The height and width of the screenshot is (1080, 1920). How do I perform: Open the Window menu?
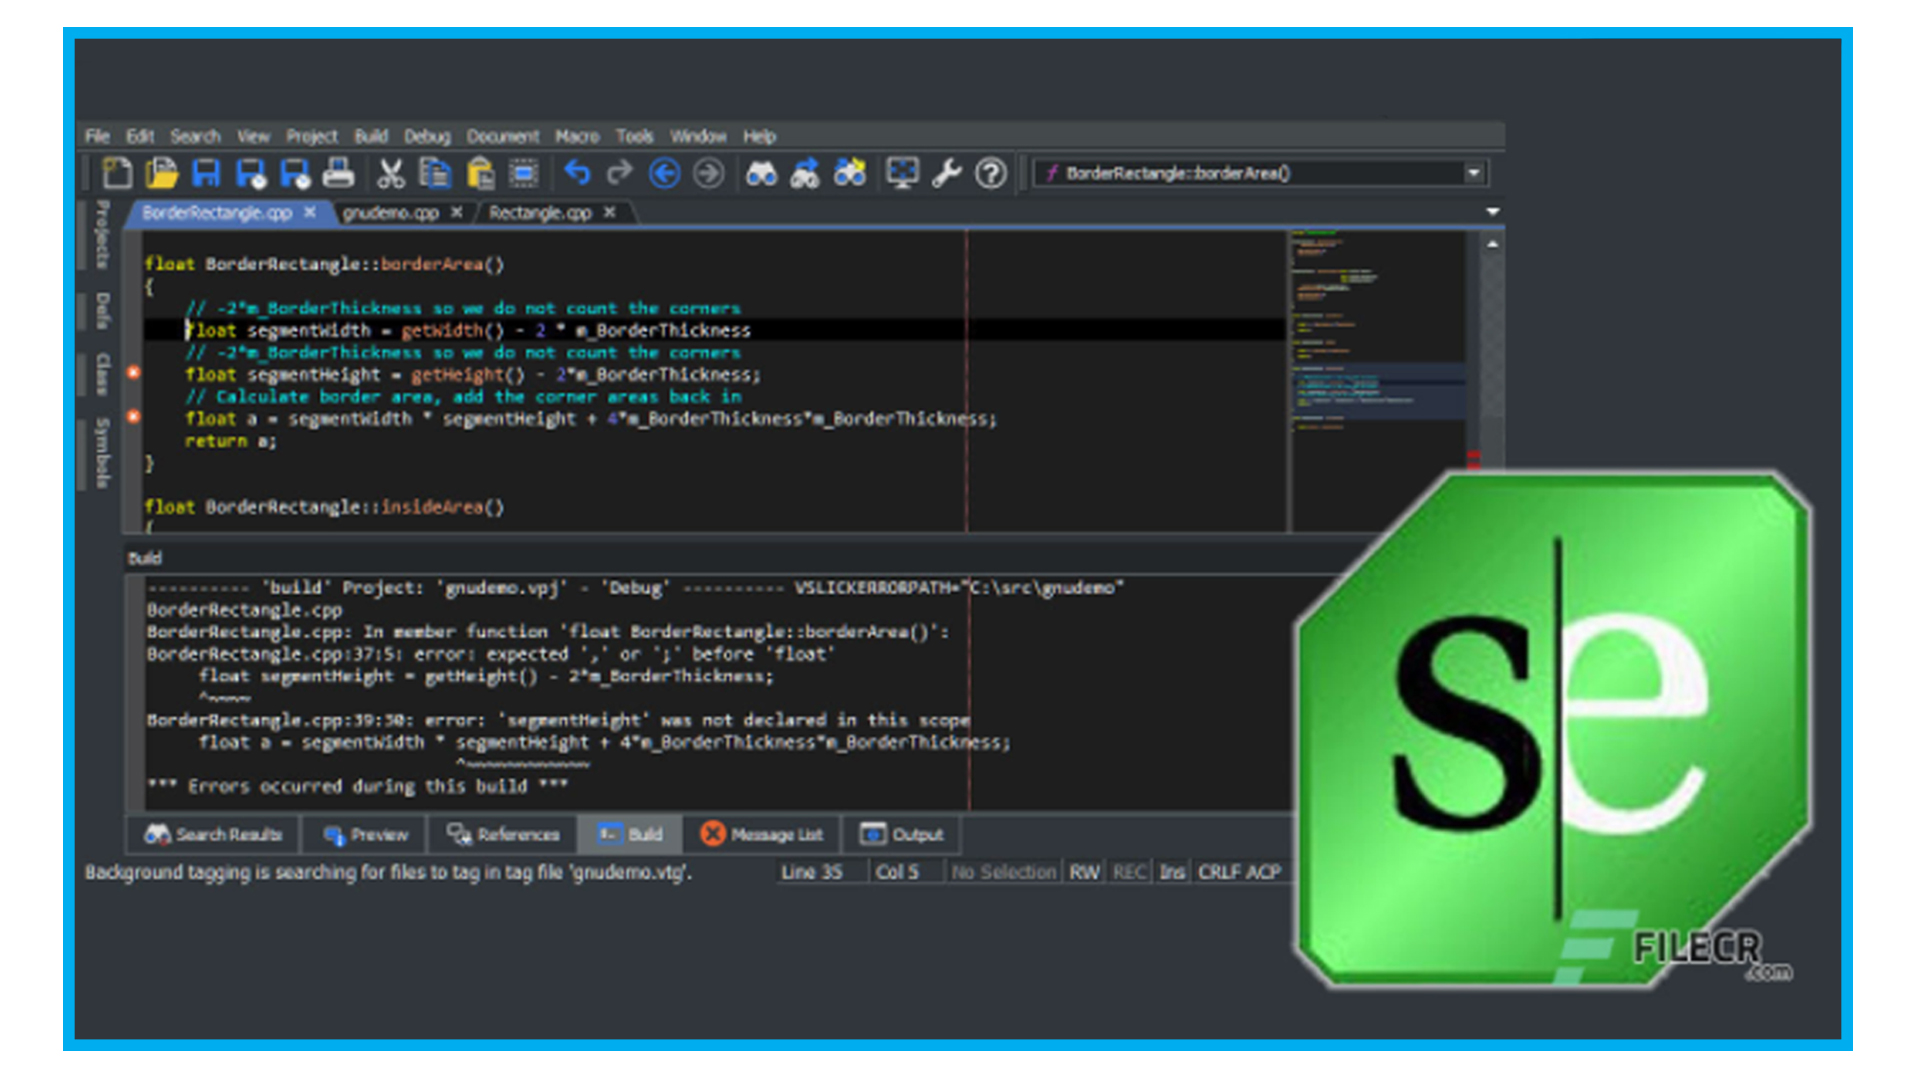698,136
